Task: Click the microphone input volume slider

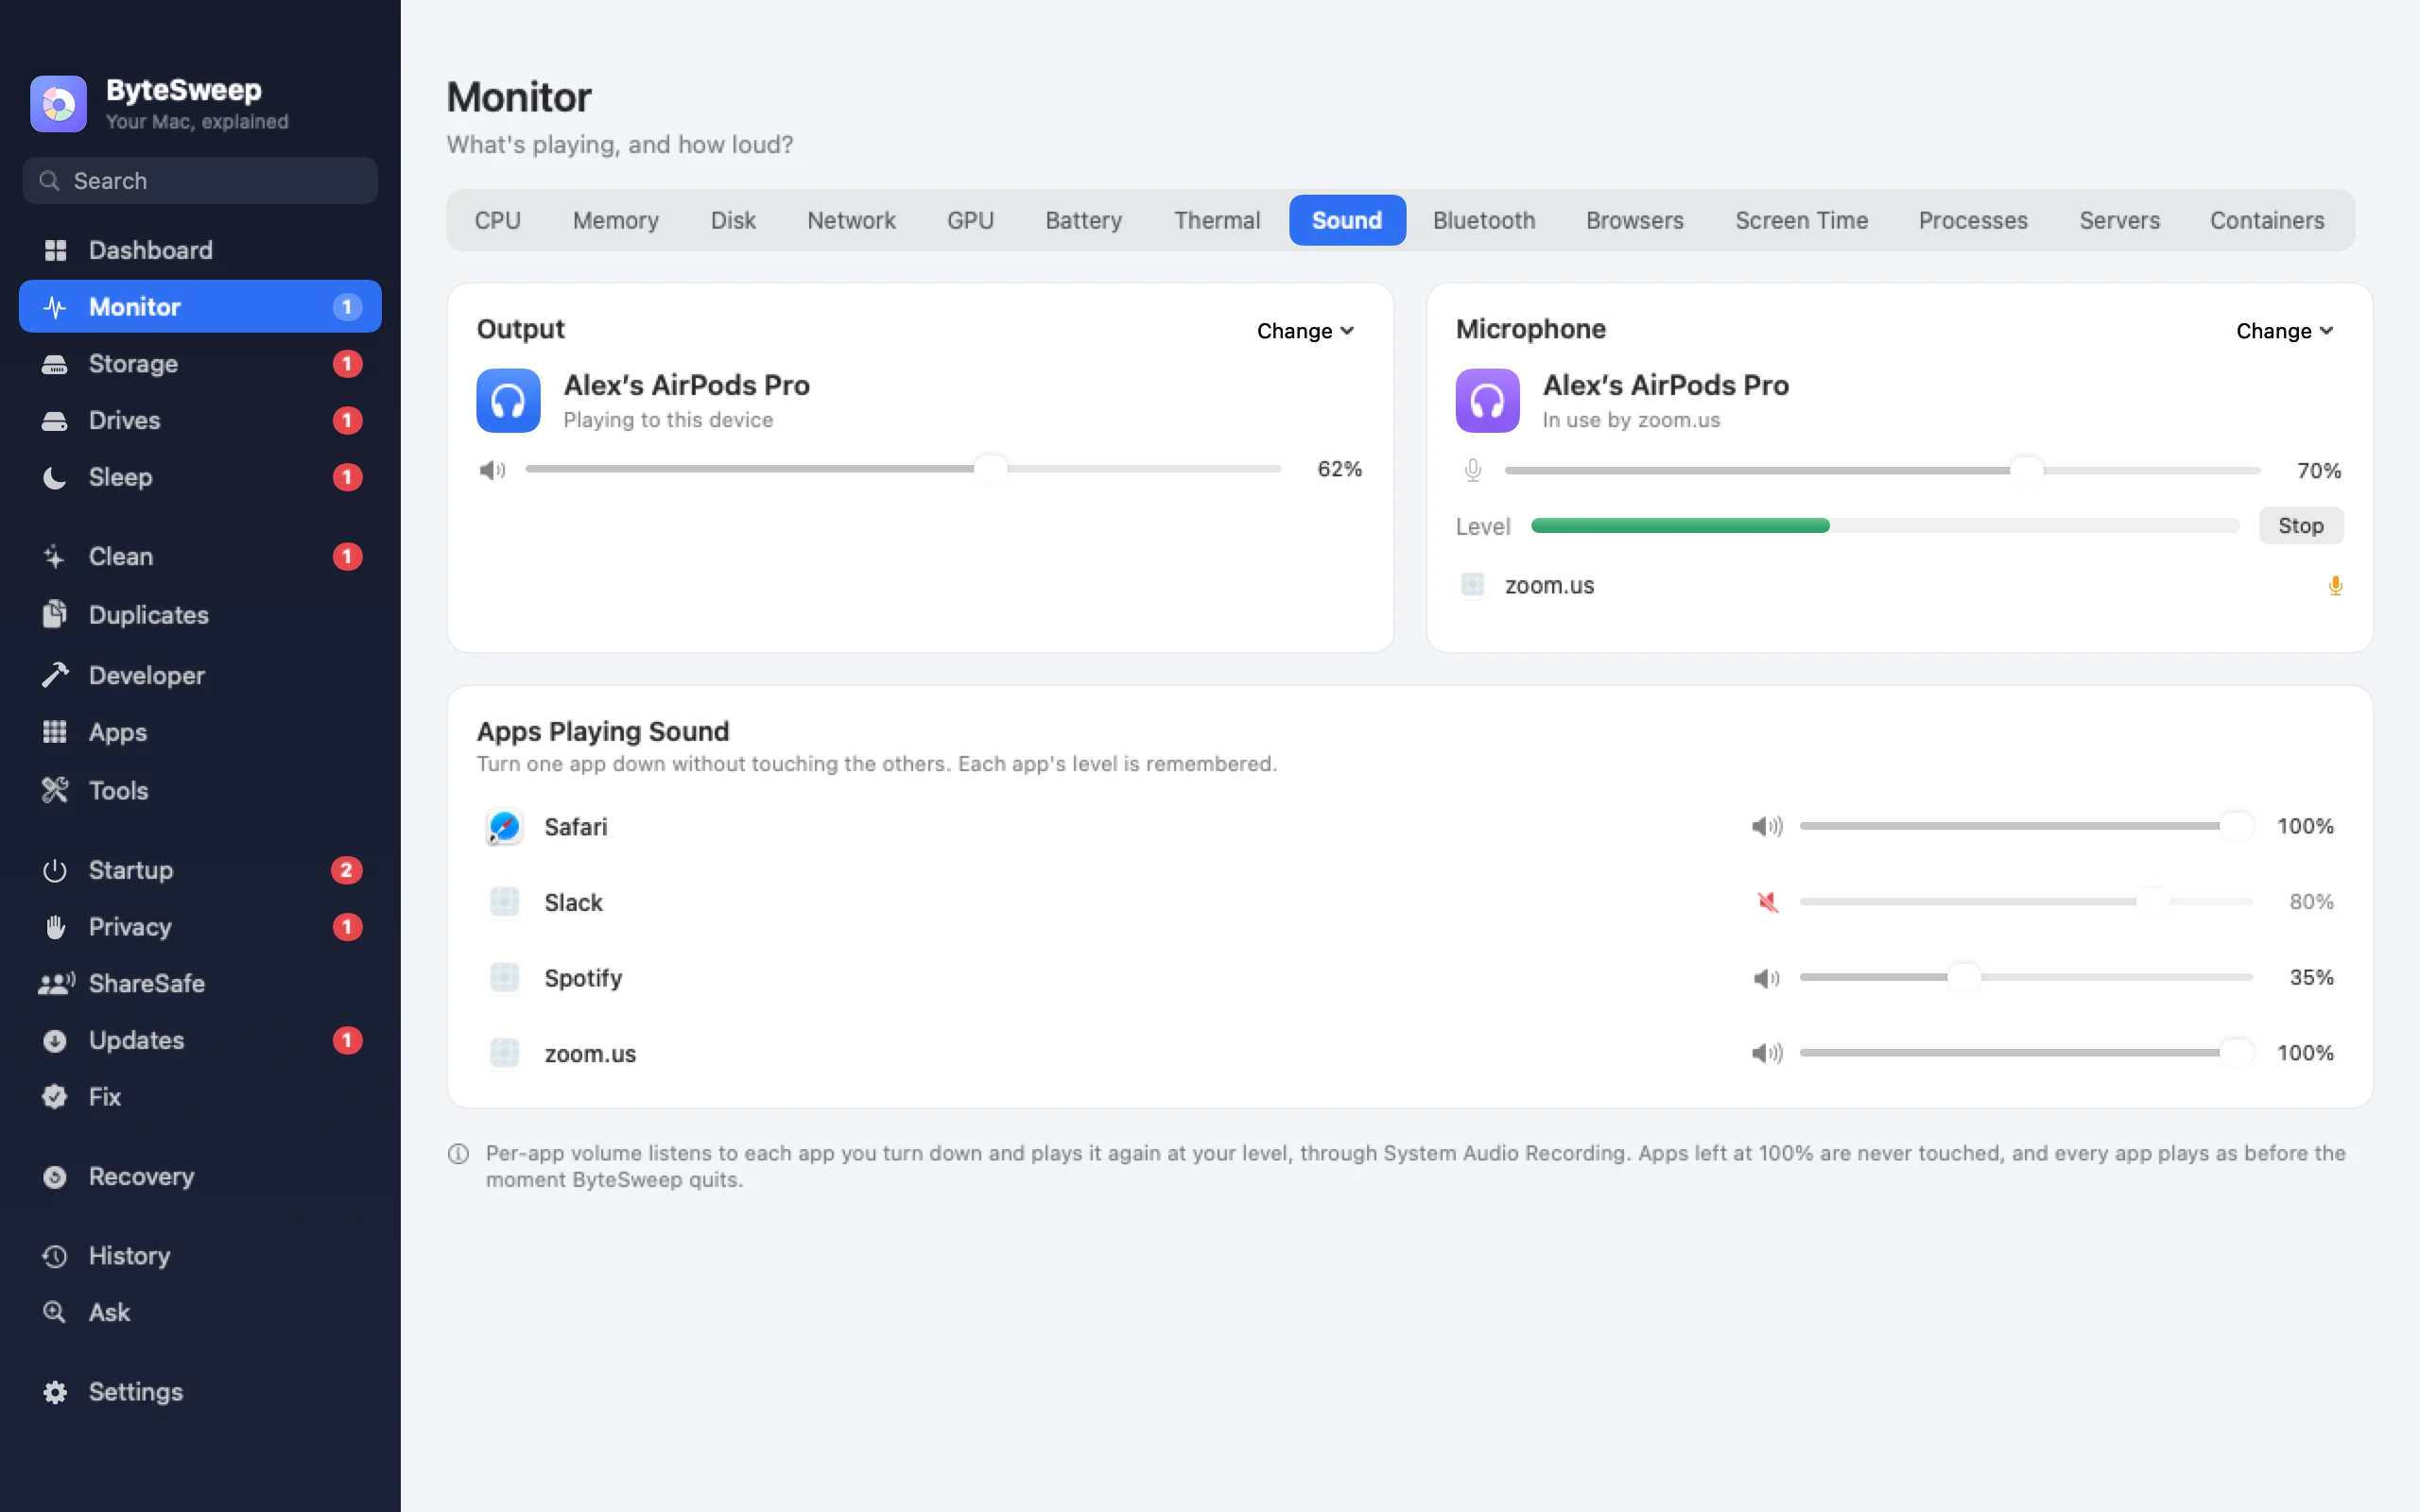Action: pyautogui.click(x=1882, y=470)
